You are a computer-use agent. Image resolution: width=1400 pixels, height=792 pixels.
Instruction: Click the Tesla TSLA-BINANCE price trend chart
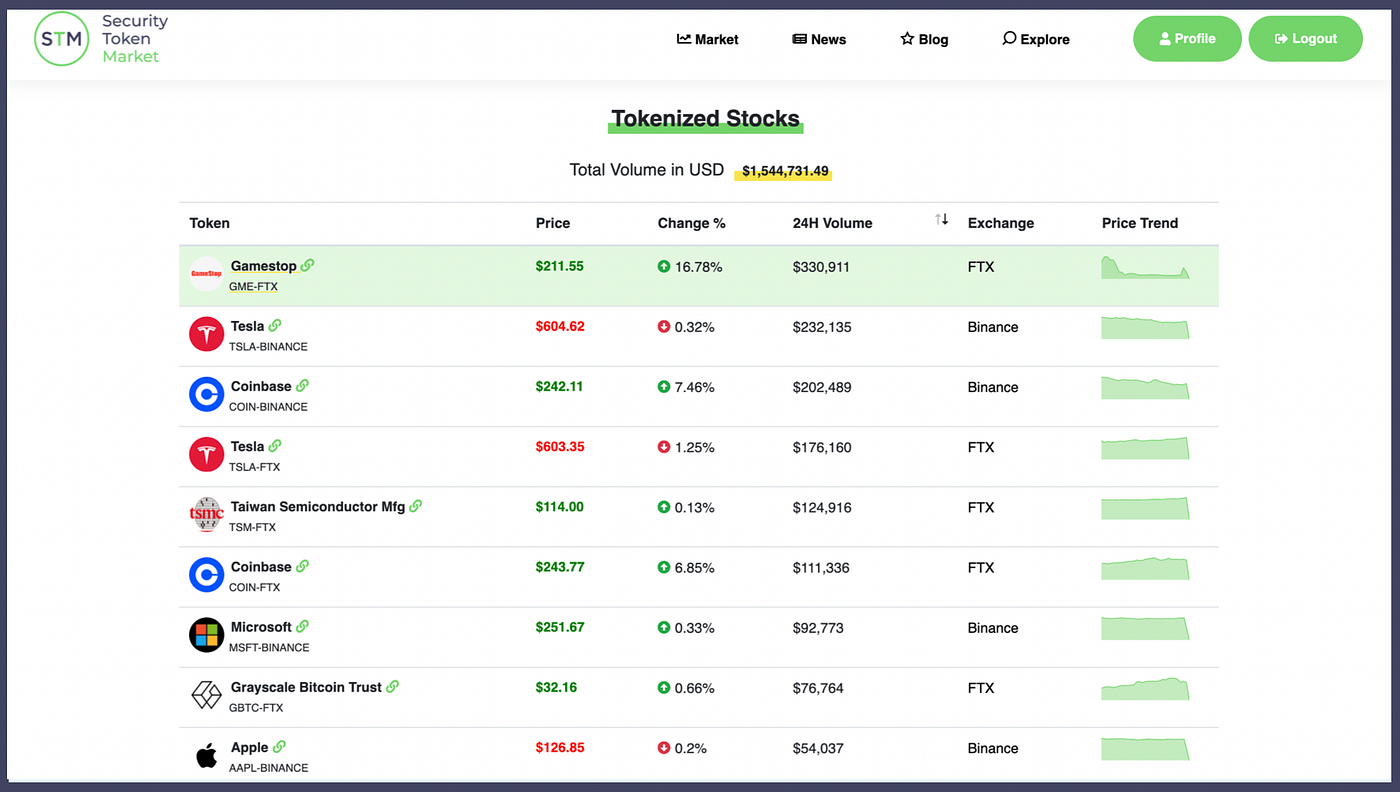tap(1145, 327)
